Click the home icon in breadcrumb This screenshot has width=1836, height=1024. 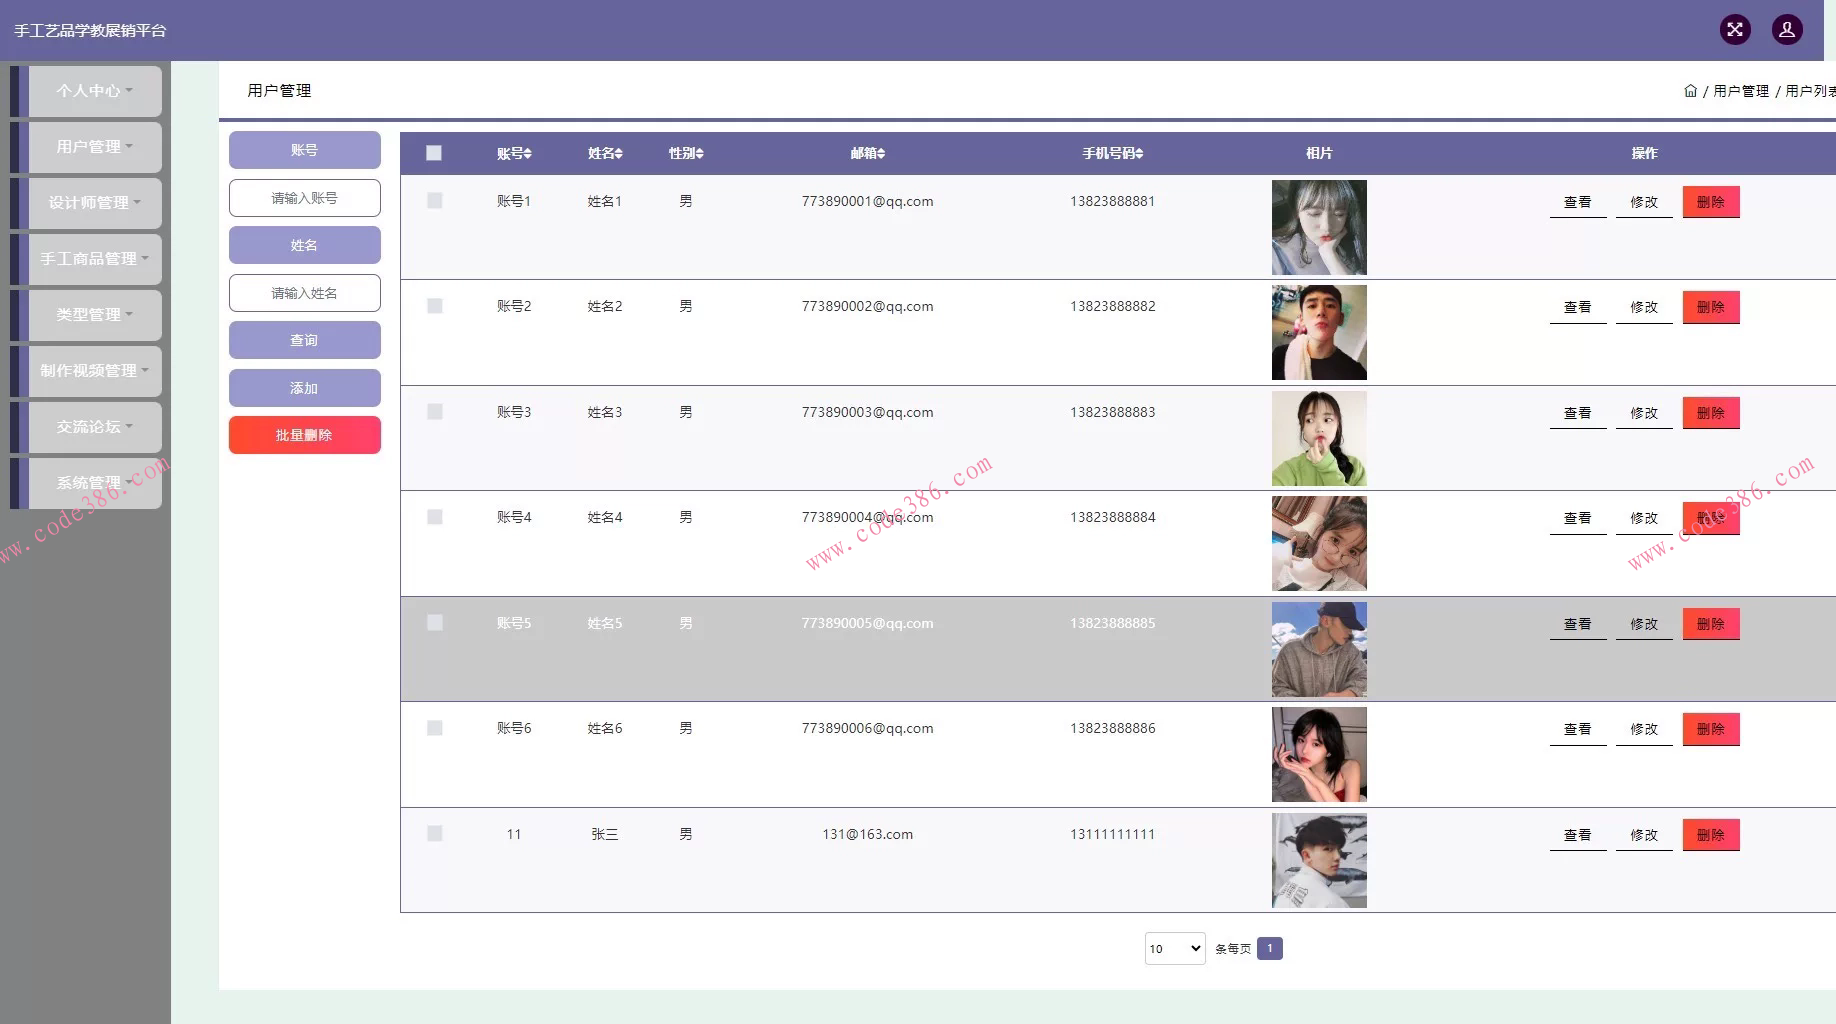tap(1690, 91)
